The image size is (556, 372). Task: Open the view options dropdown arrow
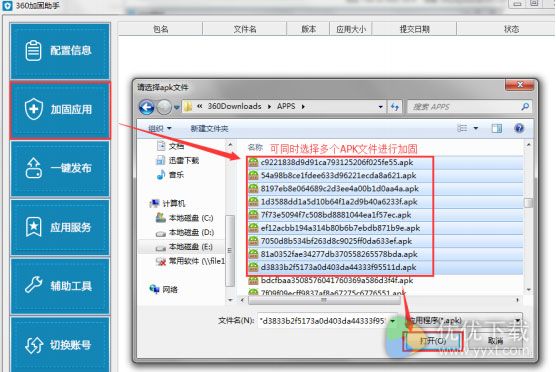click(x=476, y=128)
